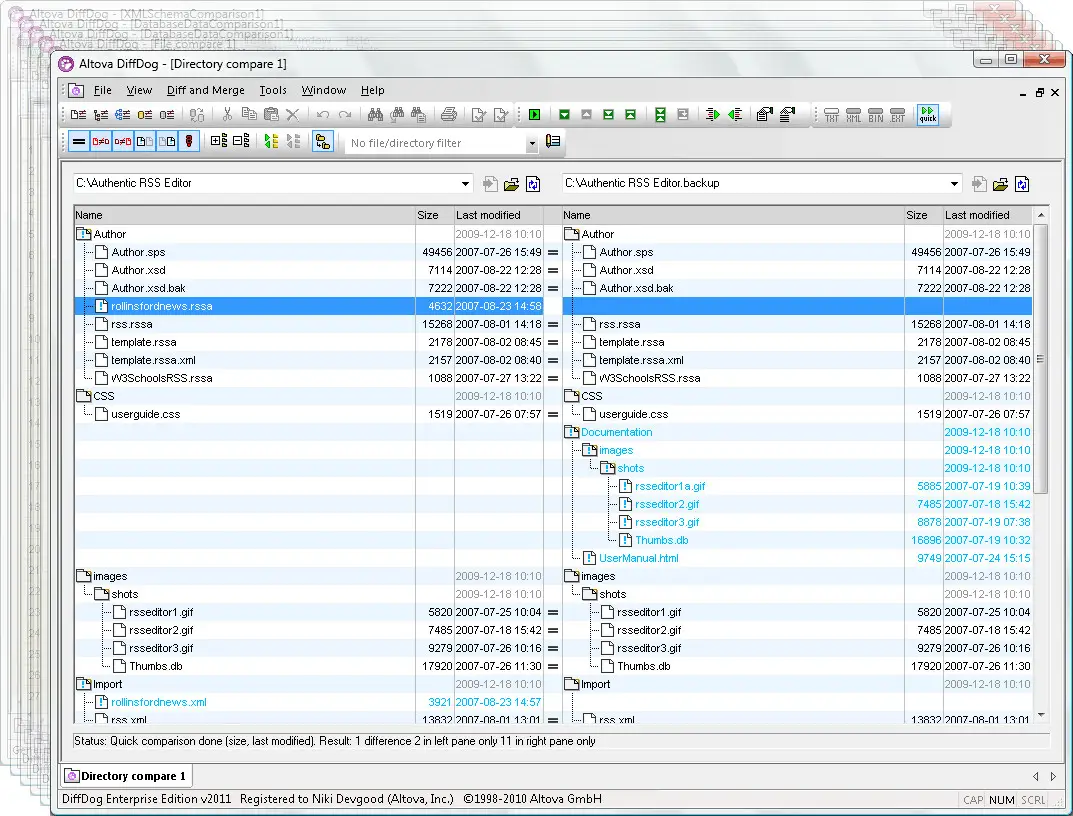Viewport: 1073px width, 816px height.
Task: Click the Compare Files toolbar icon
Action: pos(79,114)
